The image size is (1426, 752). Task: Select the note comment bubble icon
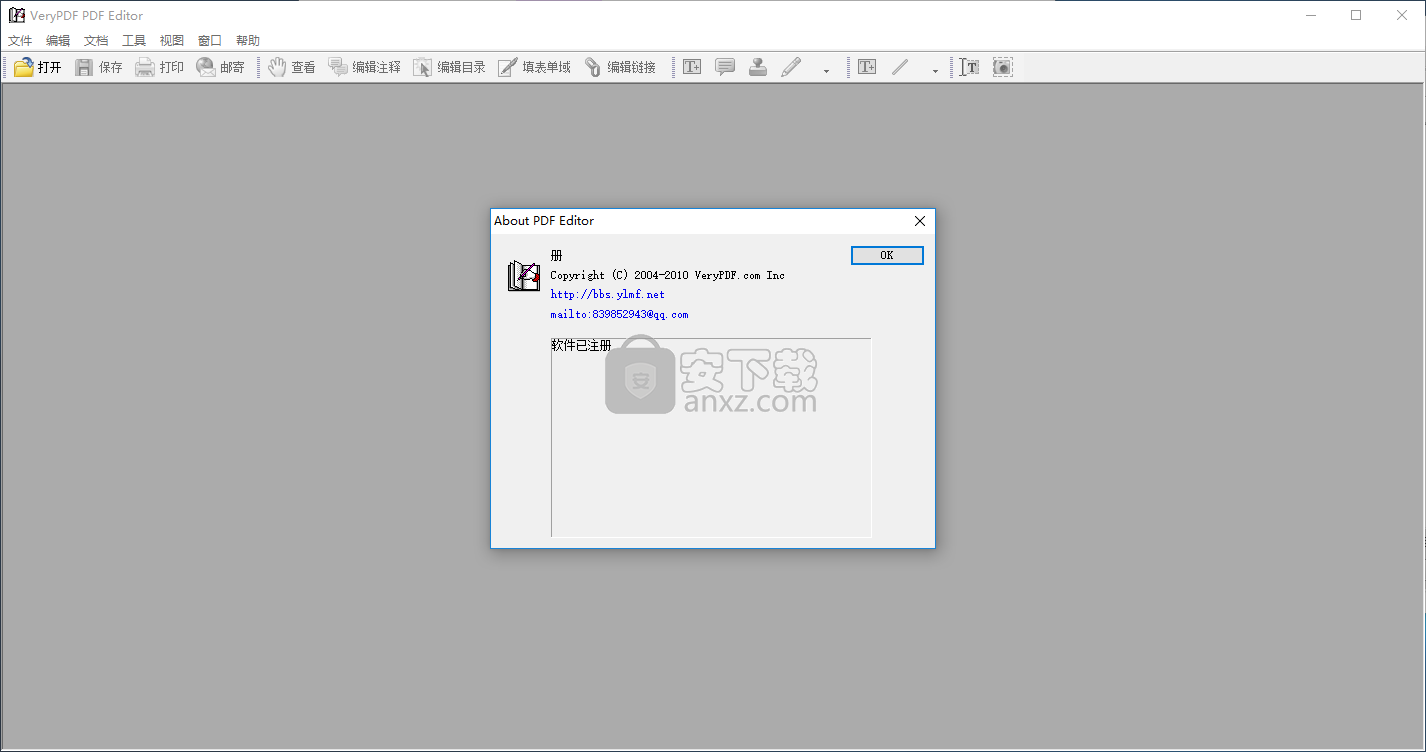coord(725,67)
